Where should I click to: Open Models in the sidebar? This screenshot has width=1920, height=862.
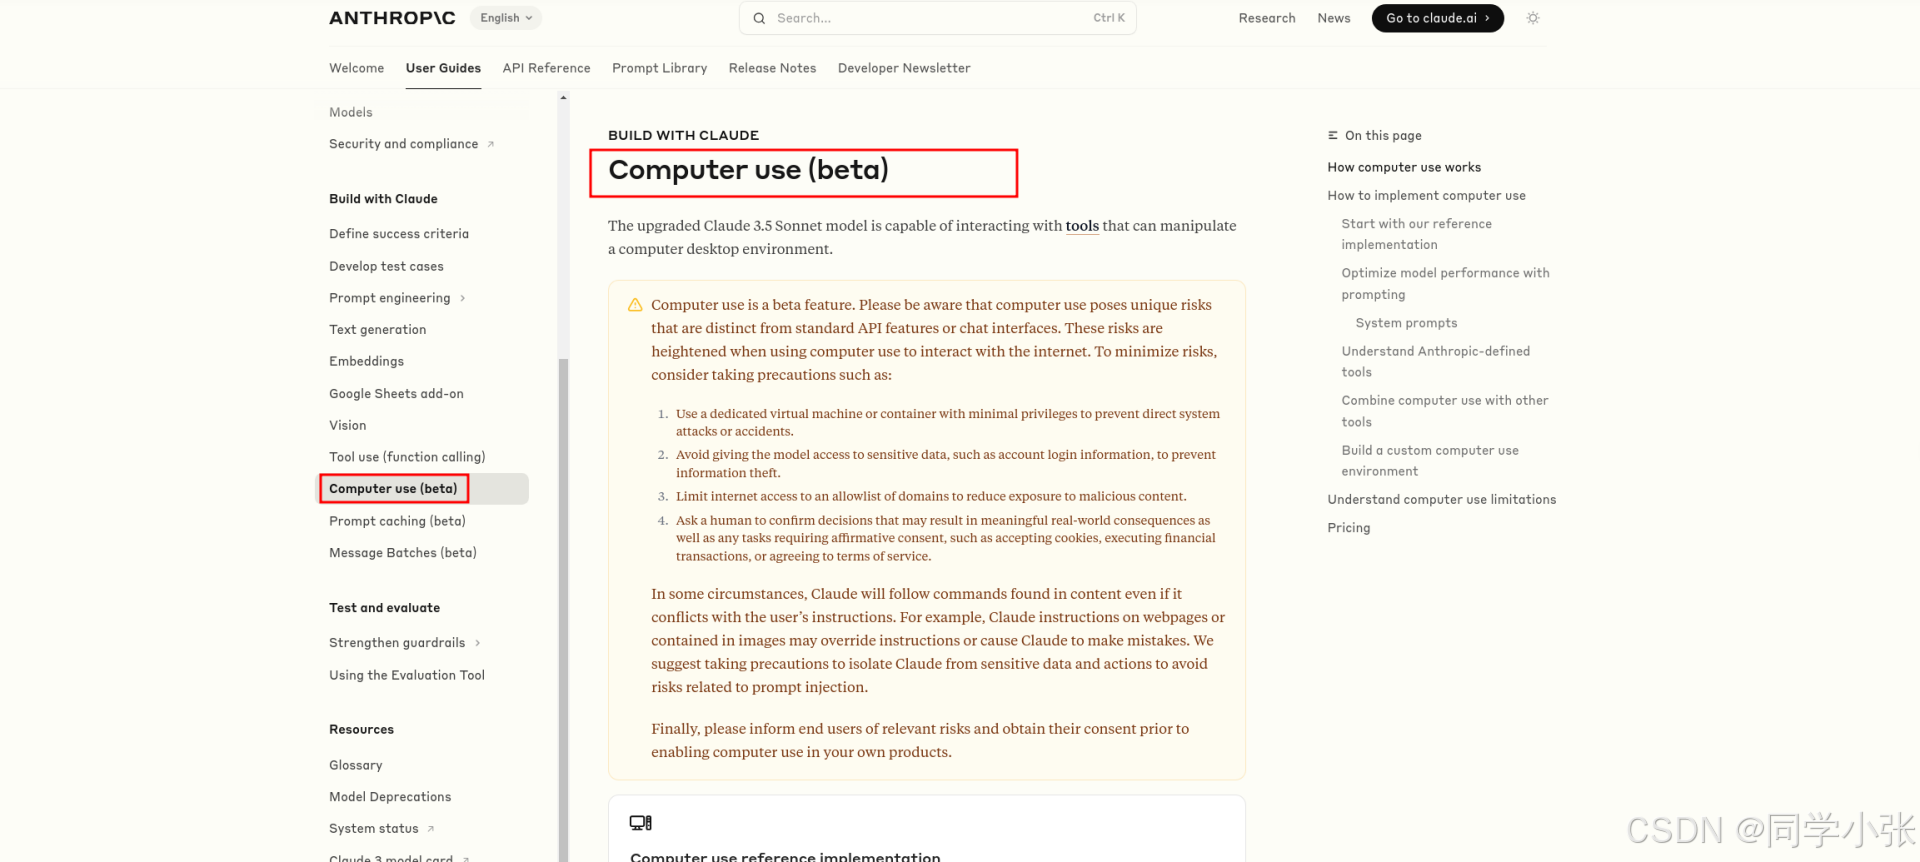pos(350,112)
